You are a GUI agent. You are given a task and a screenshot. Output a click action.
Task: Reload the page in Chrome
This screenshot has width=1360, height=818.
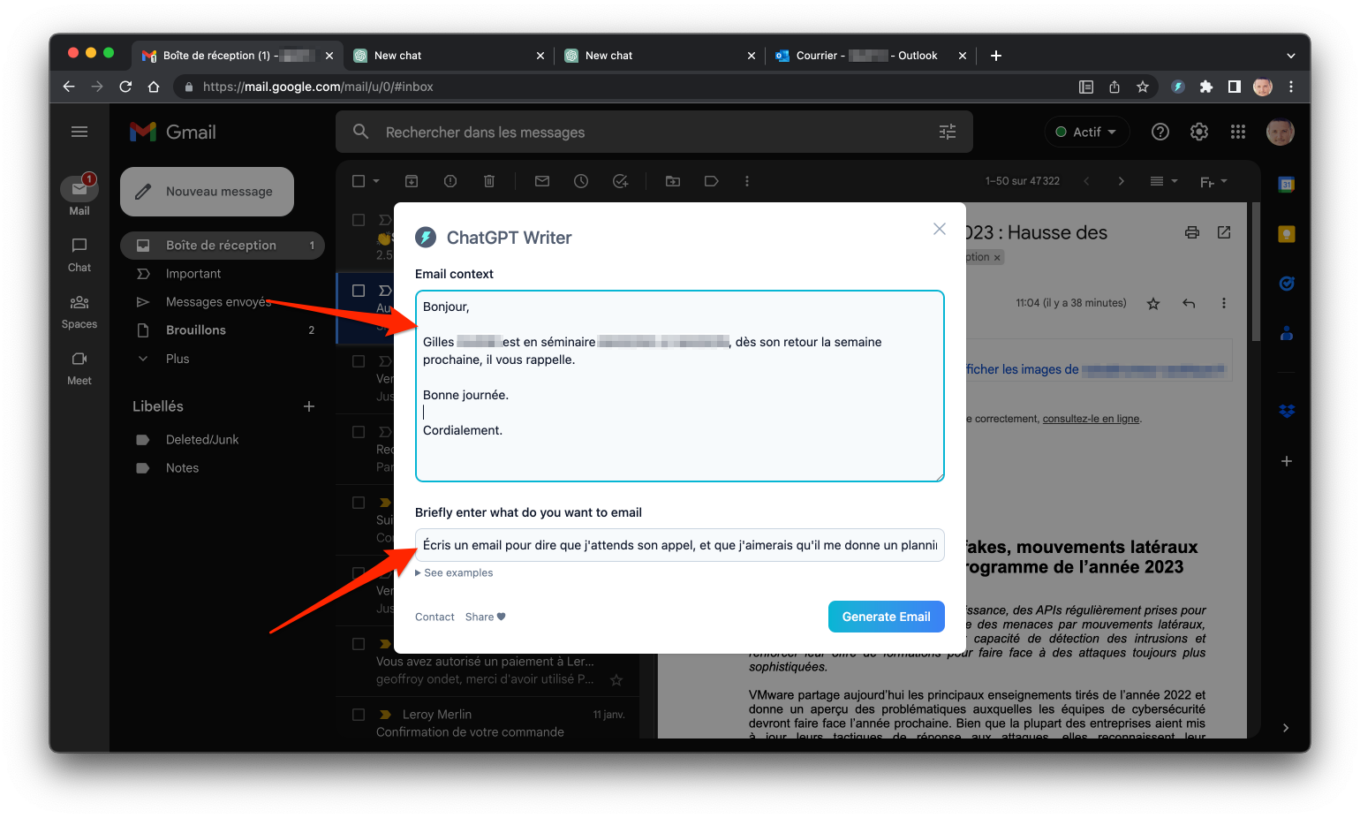125,87
